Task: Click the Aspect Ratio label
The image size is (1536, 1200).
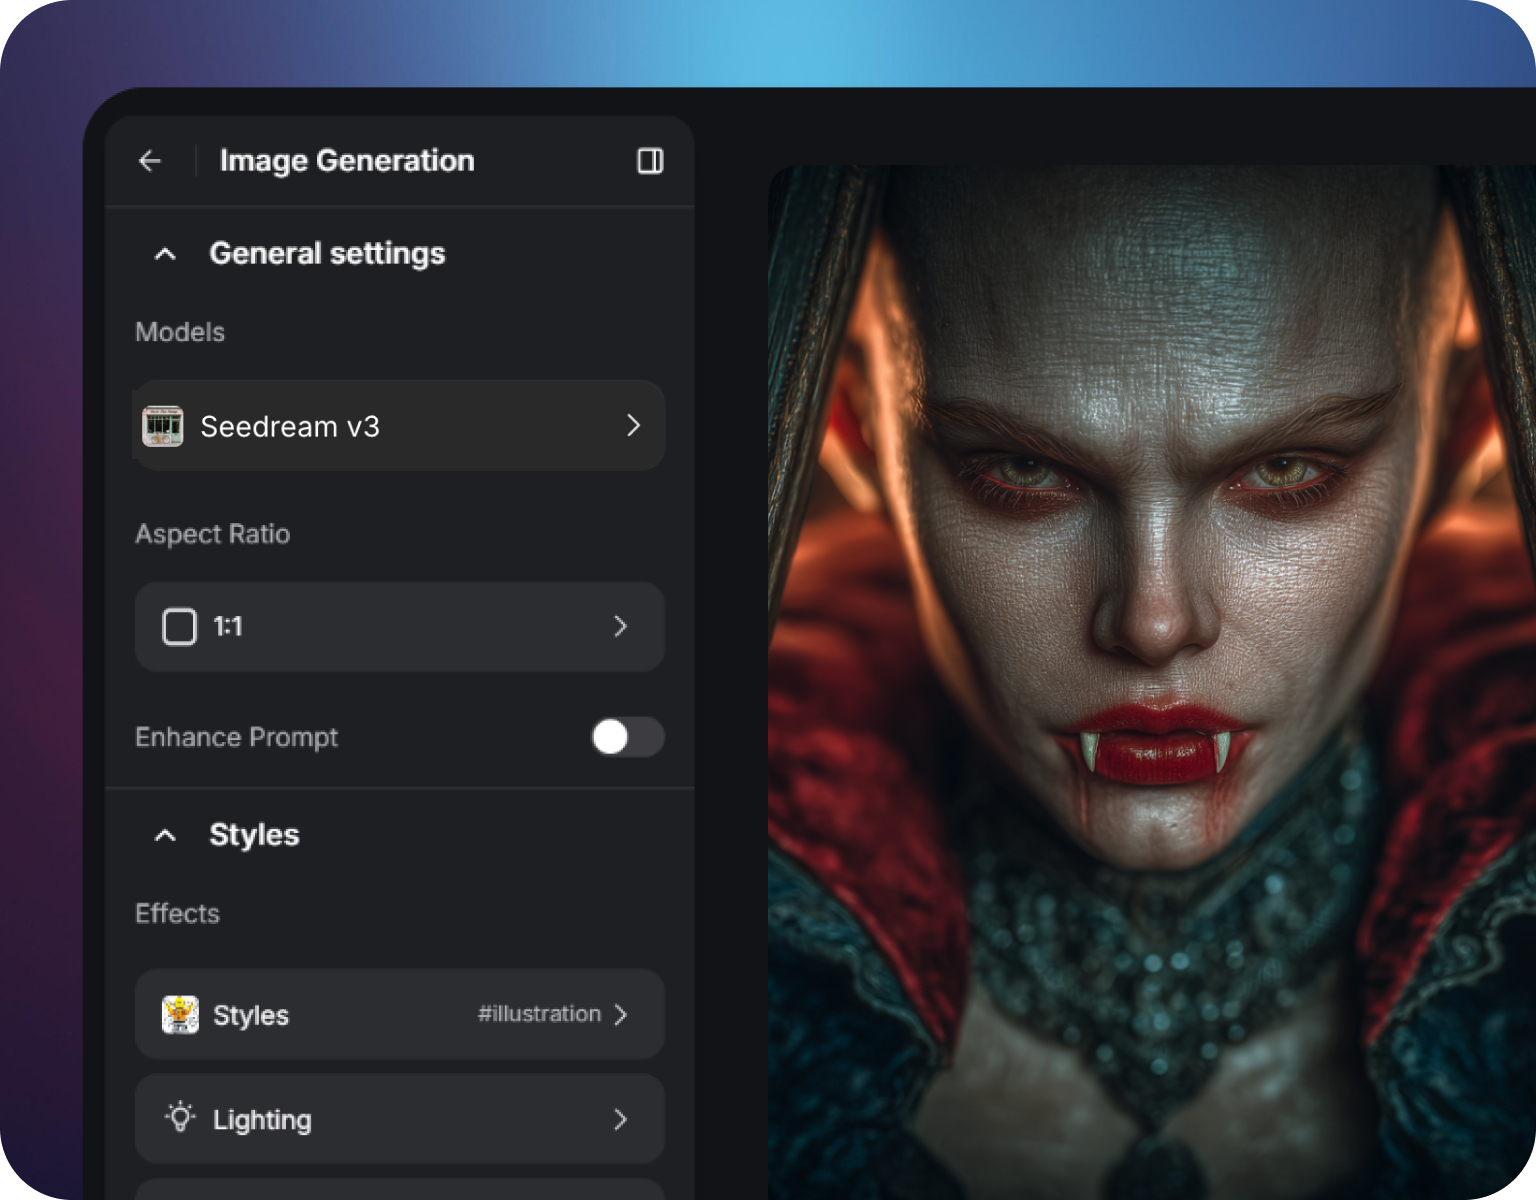Action: point(213,534)
